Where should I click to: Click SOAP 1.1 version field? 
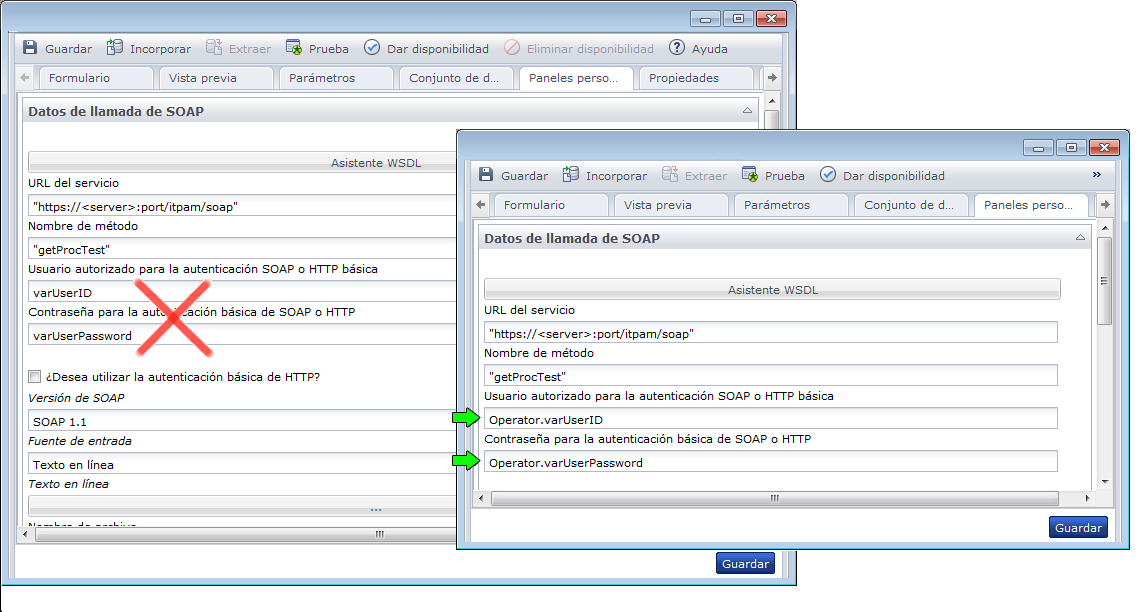(242, 421)
